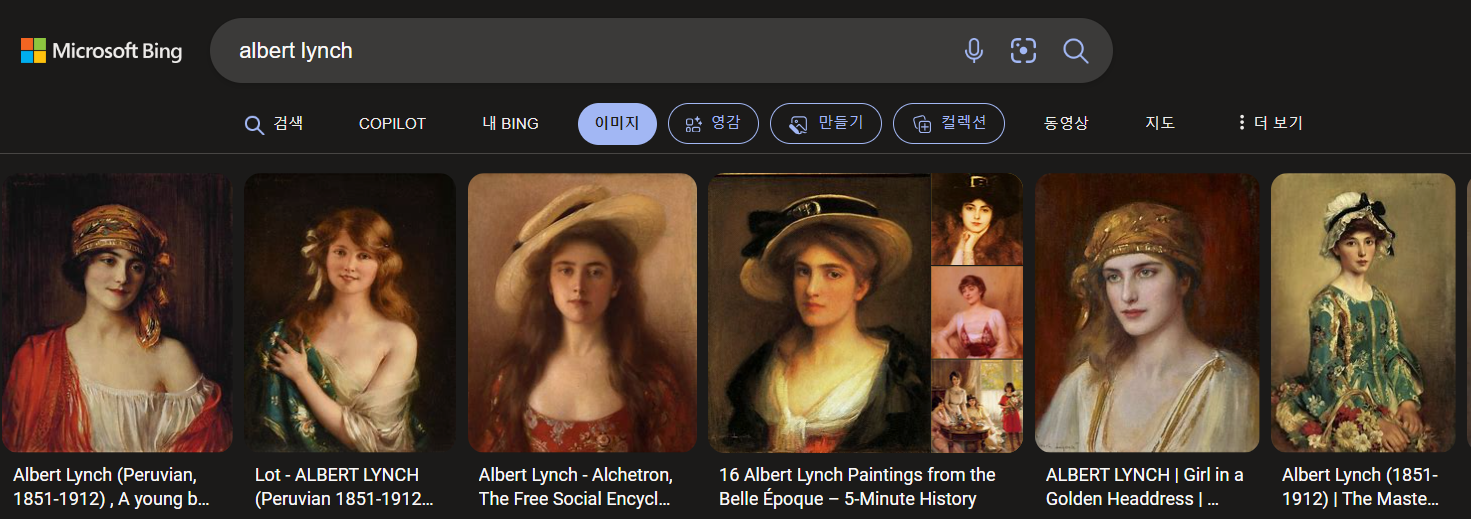Open small bottom collage tea scene thumbnail
1471x519 pixels.
coord(977,406)
